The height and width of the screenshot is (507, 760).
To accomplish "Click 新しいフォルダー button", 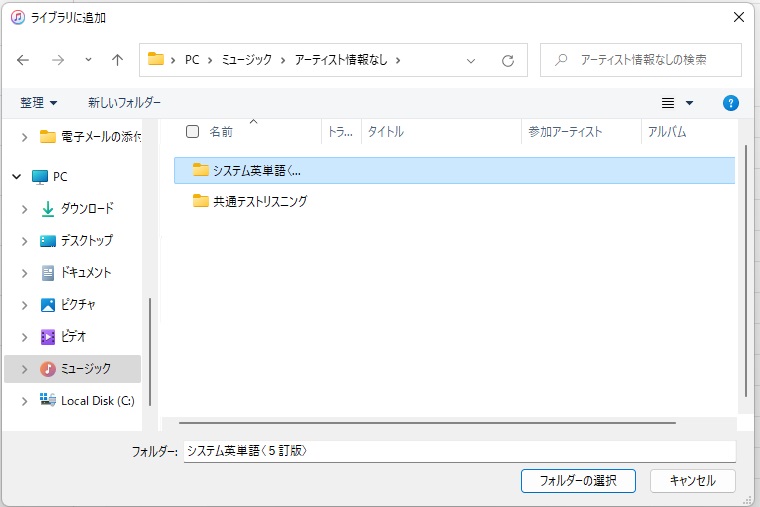I will 124,102.
